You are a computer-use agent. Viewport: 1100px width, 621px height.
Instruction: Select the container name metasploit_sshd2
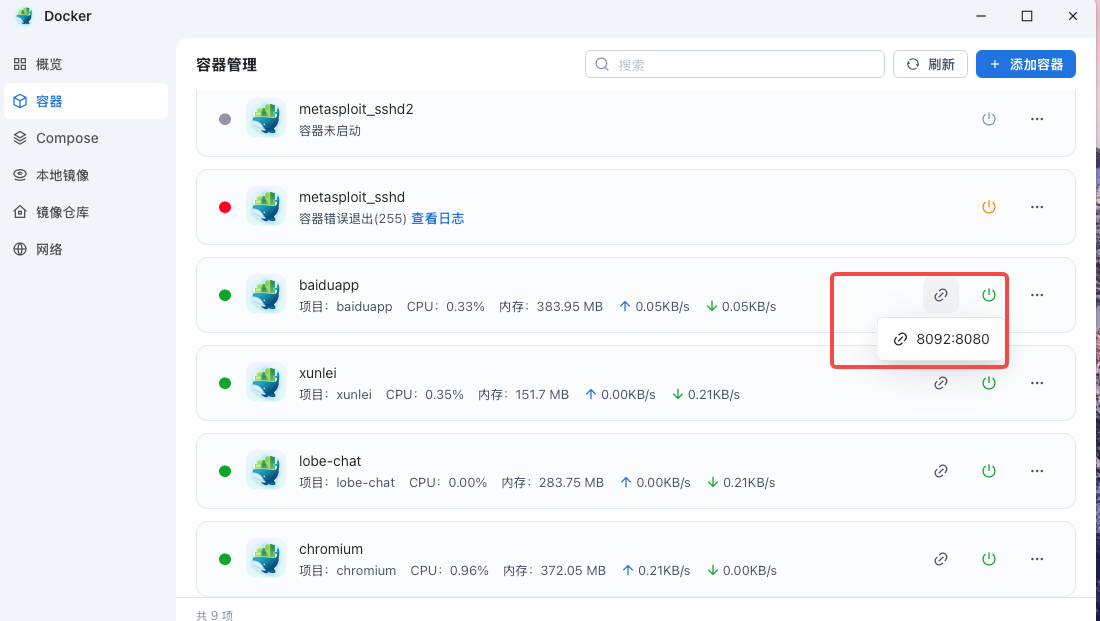pyautogui.click(x=356, y=109)
